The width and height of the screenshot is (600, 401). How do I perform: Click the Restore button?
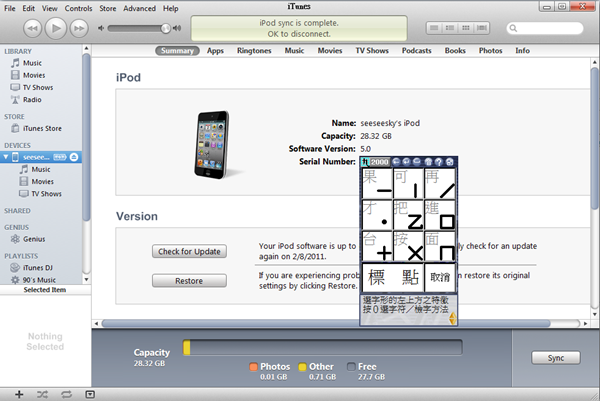pos(189,281)
